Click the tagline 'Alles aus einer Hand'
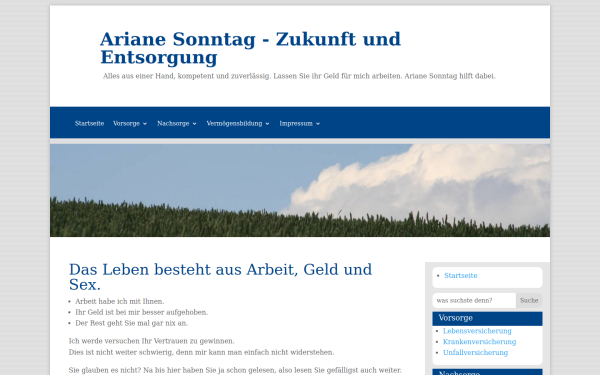This screenshot has height=375, width=600. coord(299,76)
